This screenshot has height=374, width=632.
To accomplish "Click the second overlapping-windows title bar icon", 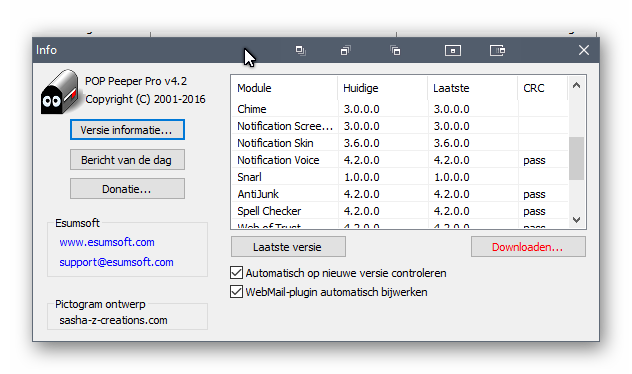I will coord(345,50).
